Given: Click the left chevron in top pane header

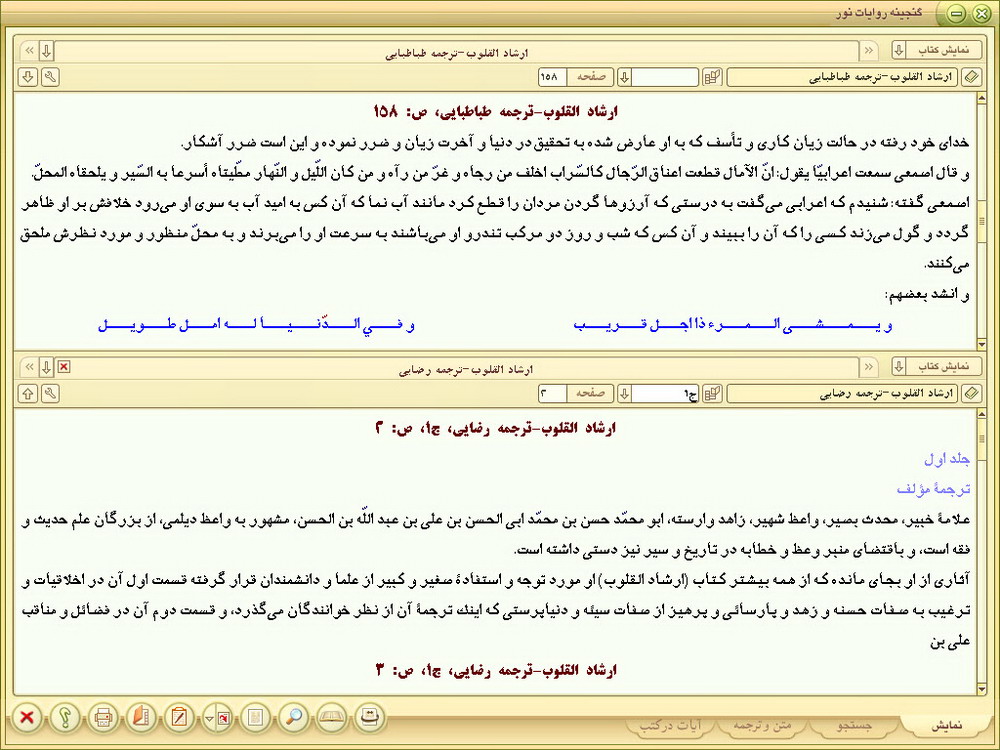Looking at the screenshot, I should click(x=29, y=50).
